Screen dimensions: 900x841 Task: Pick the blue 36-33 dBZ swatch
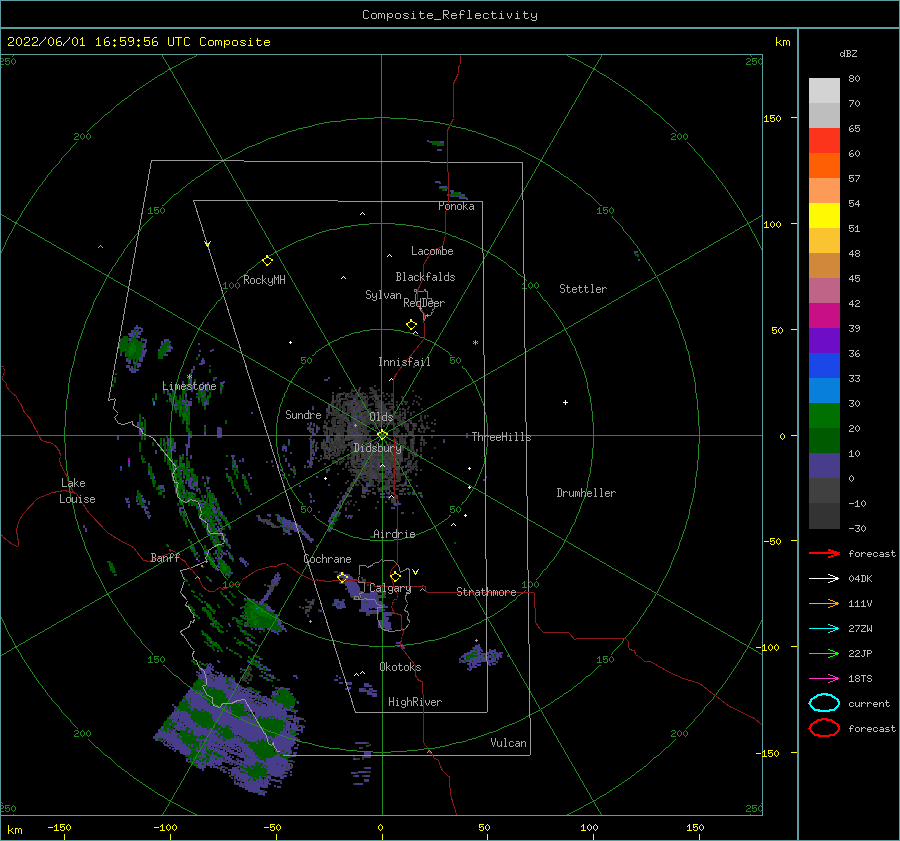point(824,365)
